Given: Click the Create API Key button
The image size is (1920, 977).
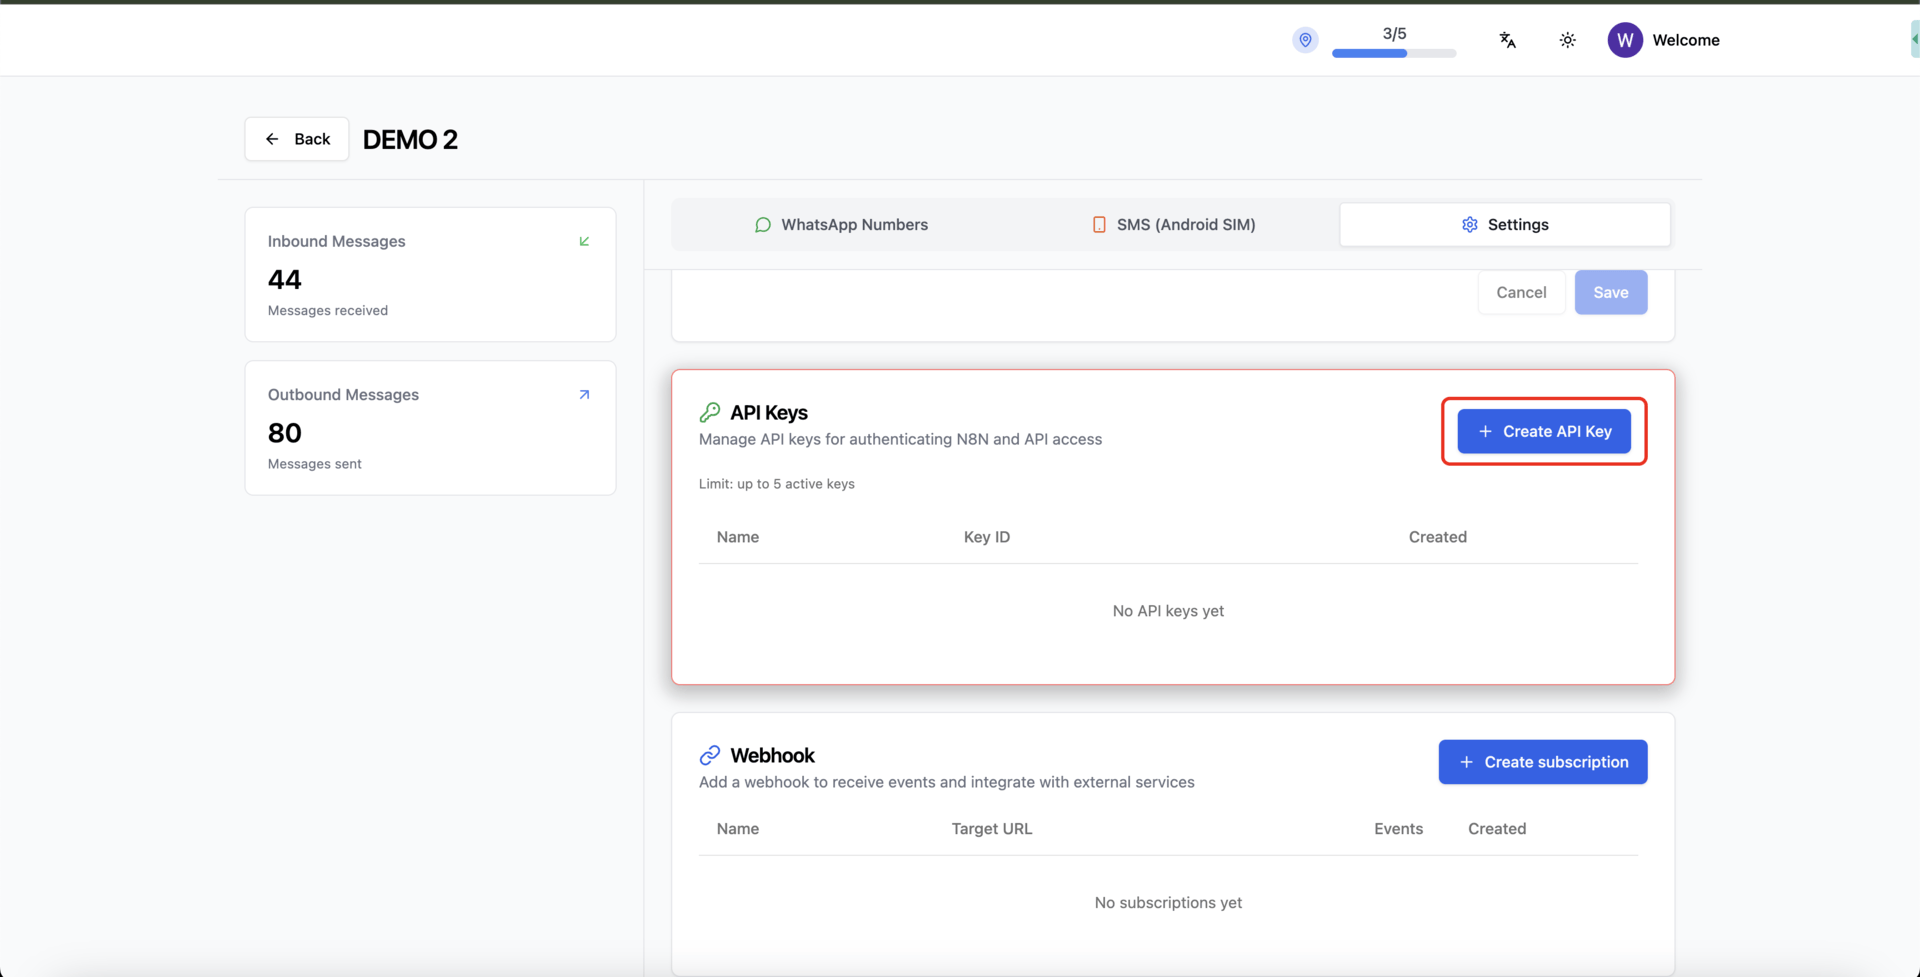Looking at the screenshot, I should (x=1543, y=431).
